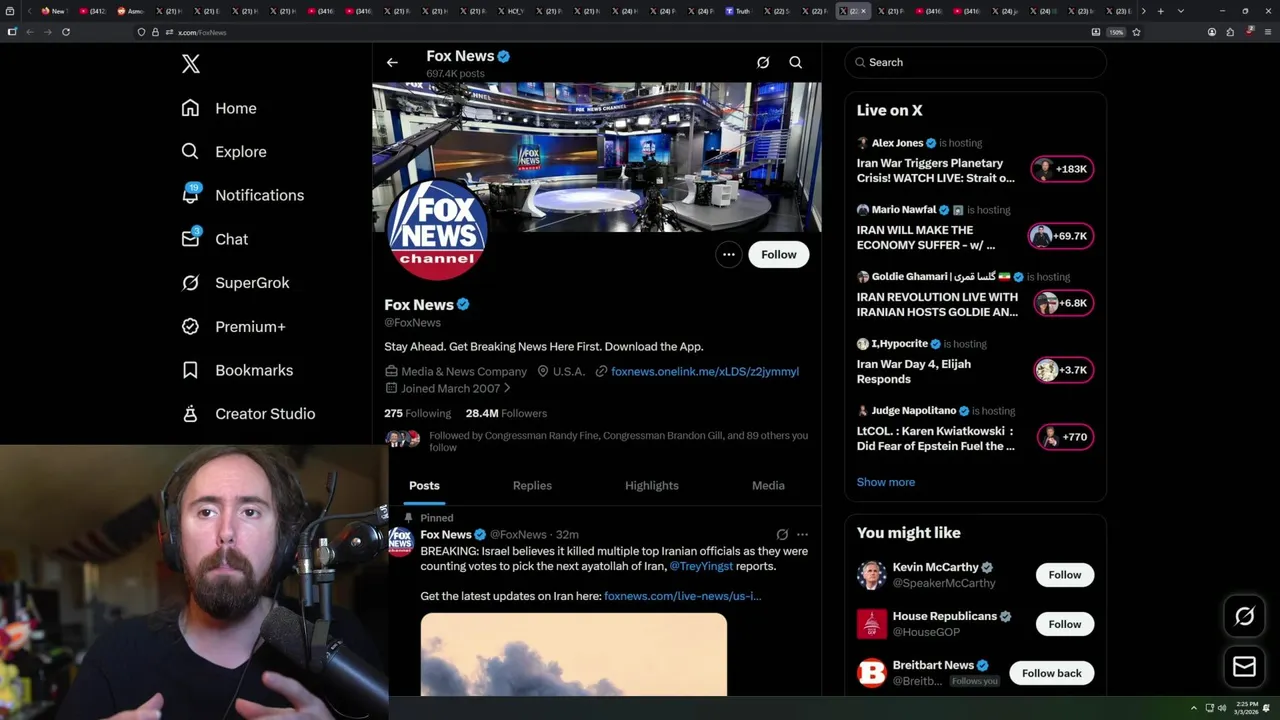
Task: View the 28.4M Followers list
Action: 506,413
